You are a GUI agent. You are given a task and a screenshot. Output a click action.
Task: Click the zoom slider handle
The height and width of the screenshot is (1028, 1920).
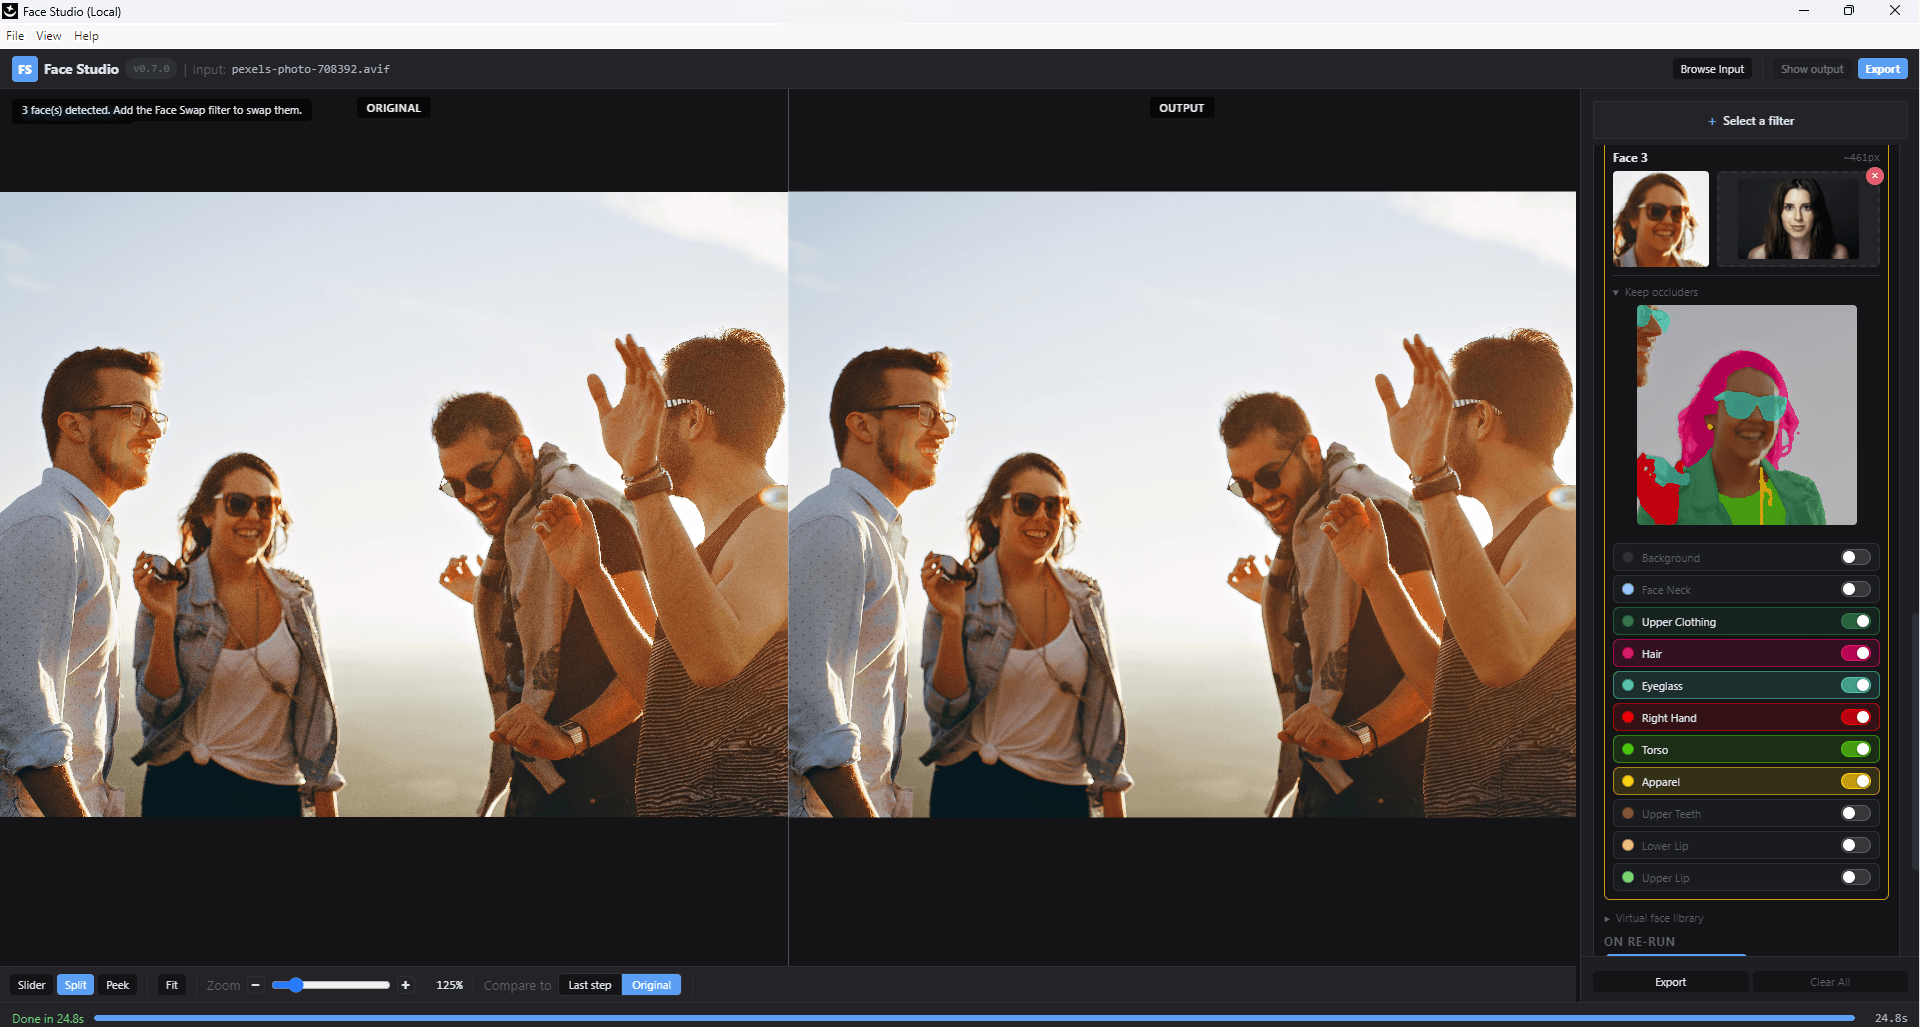(x=295, y=985)
